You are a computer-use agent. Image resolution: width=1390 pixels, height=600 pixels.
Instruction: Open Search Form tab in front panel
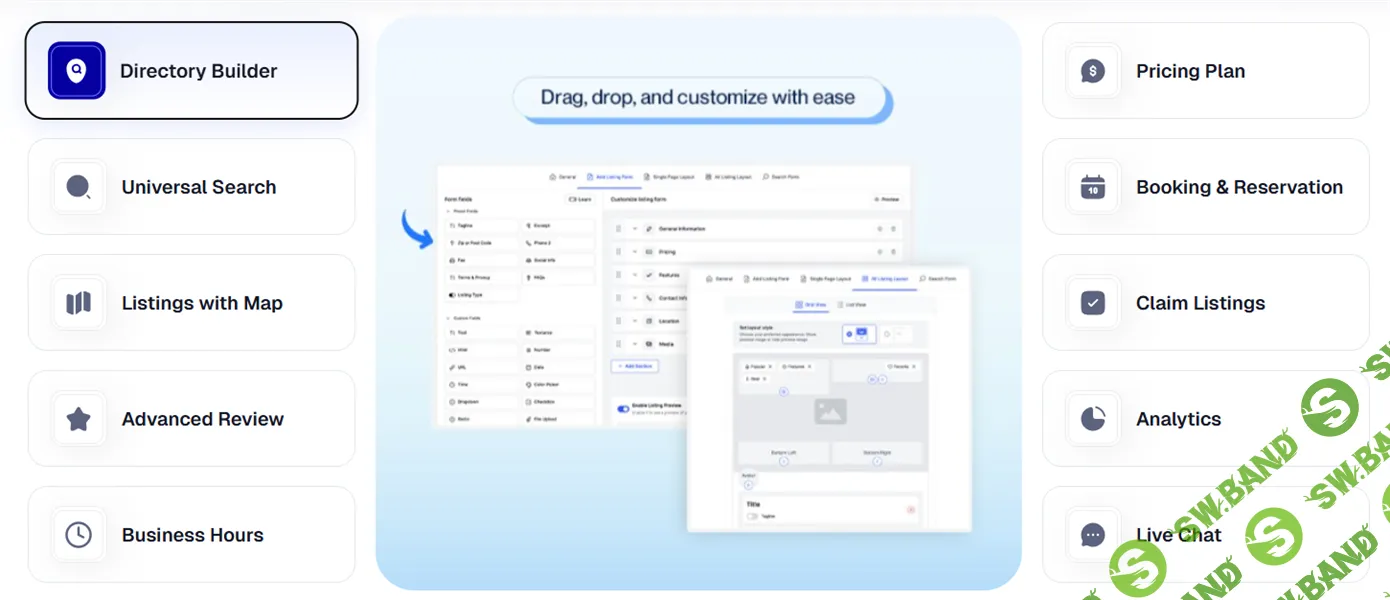point(937,279)
